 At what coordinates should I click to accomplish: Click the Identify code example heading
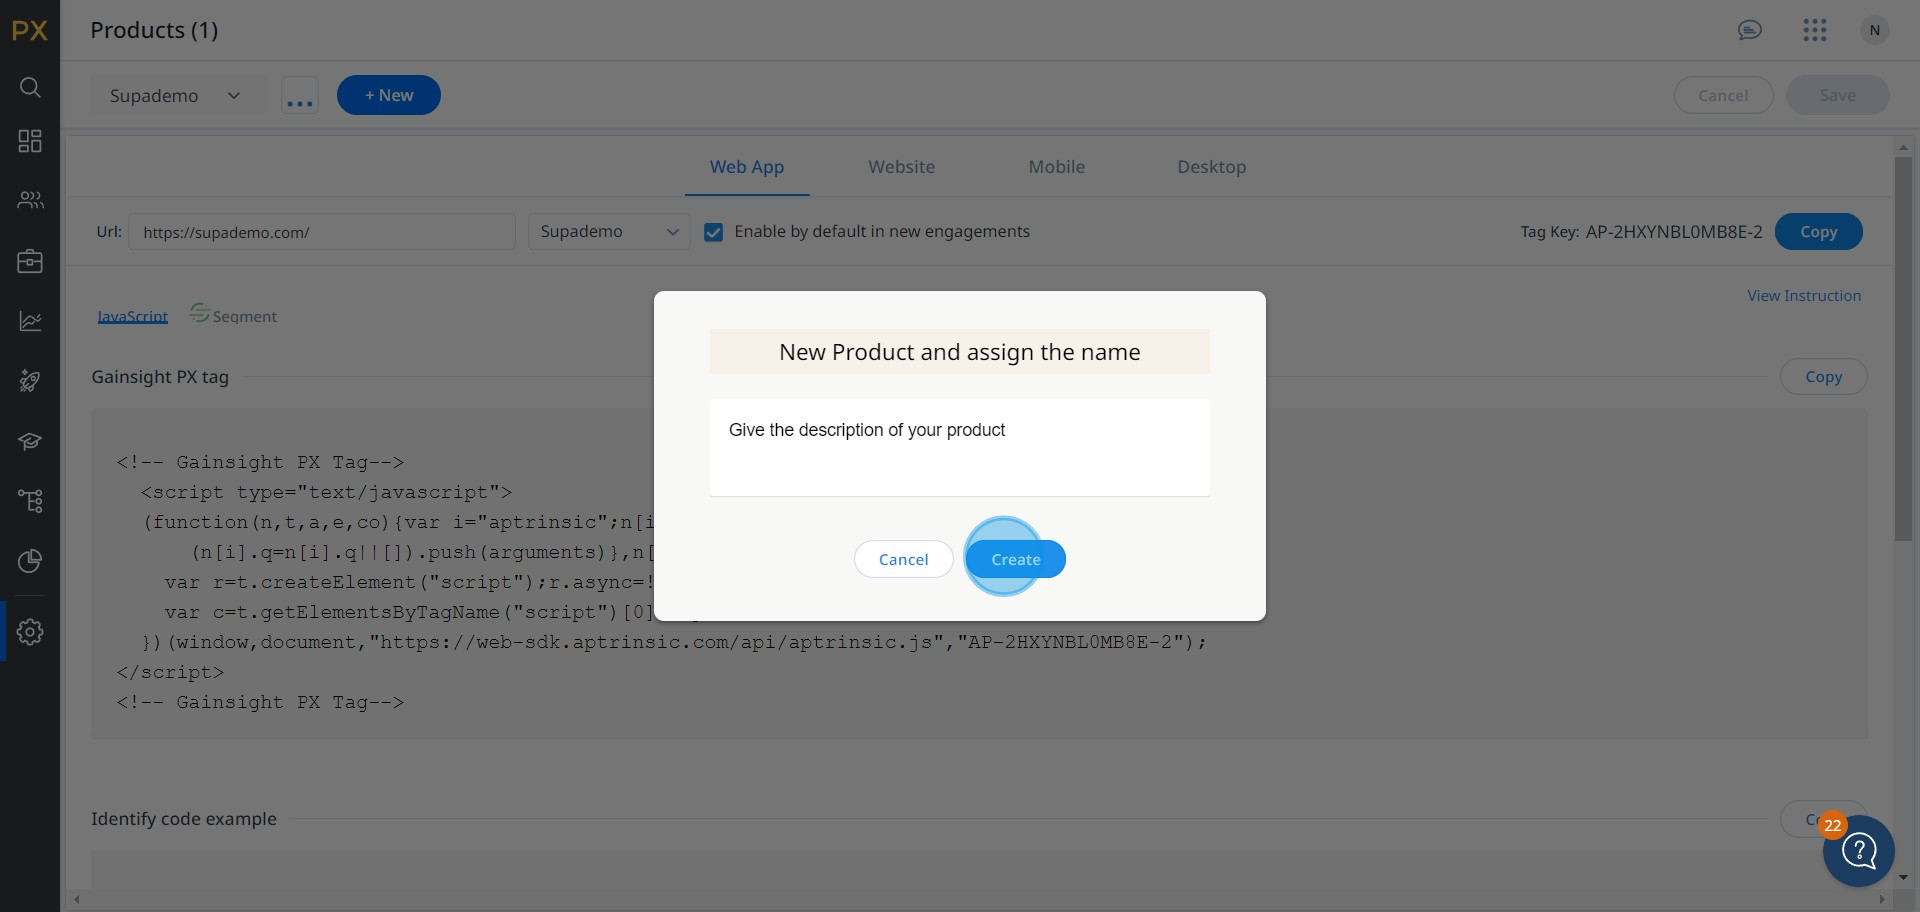click(184, 819)
